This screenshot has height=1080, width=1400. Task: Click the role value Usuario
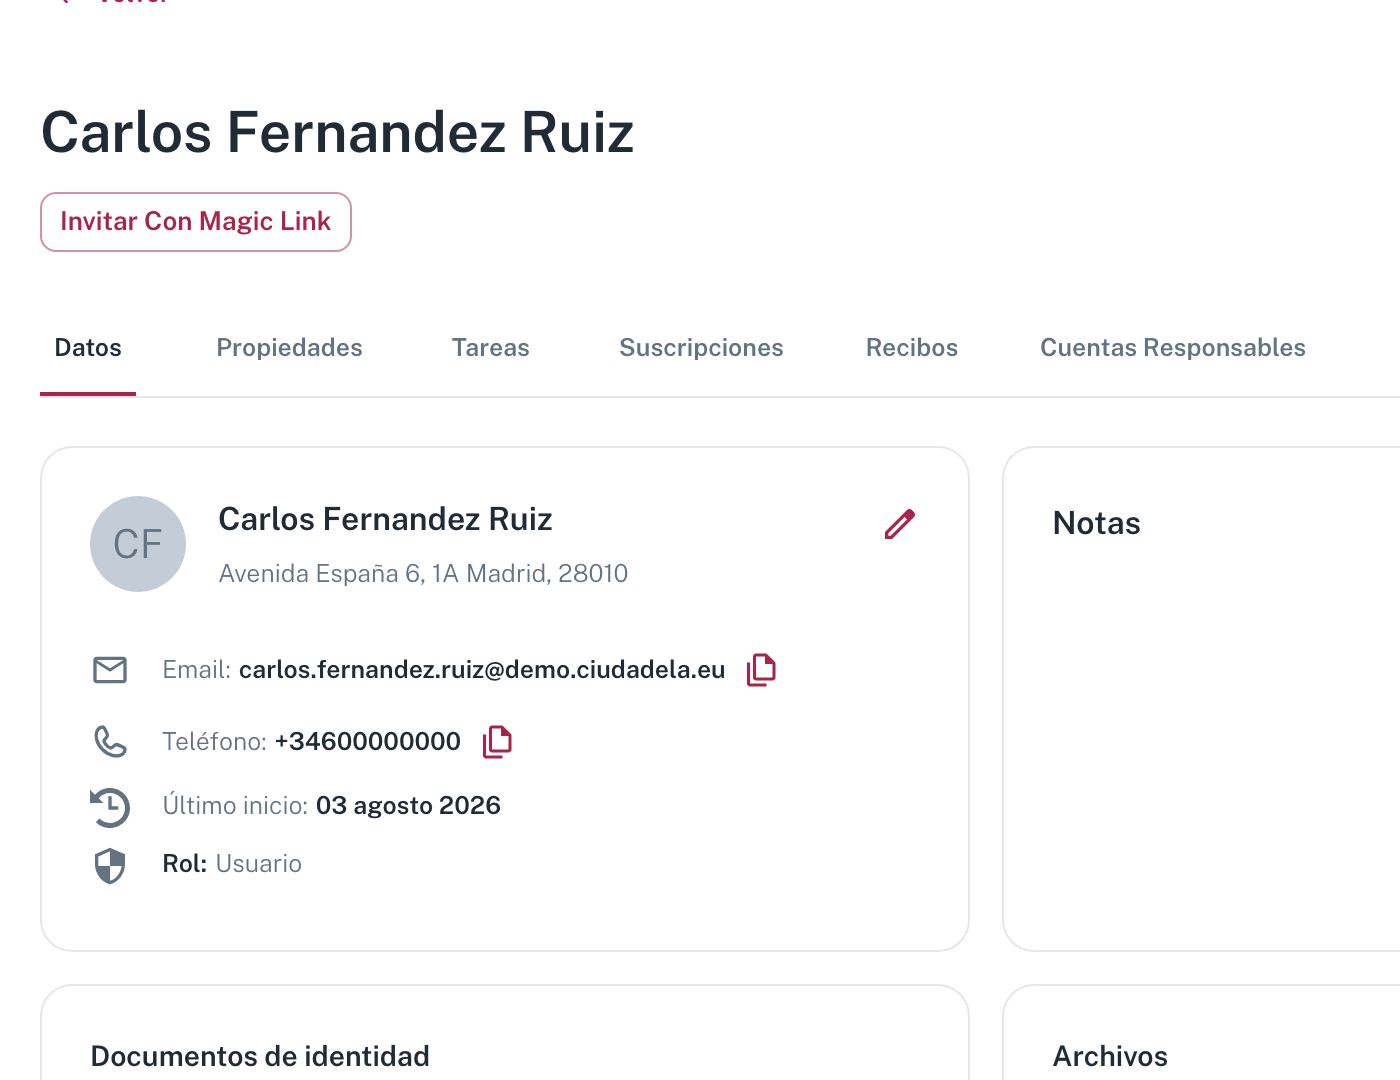click(x=259, y=864)
